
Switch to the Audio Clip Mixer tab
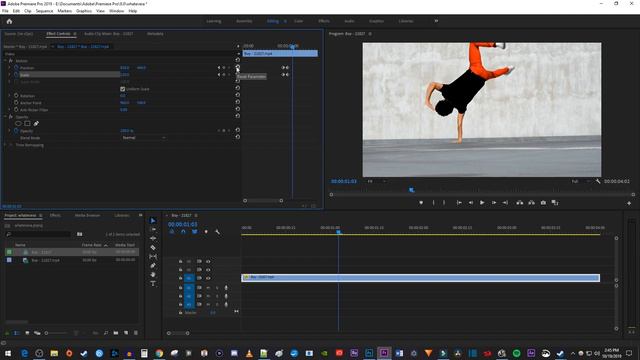point(109,34)
